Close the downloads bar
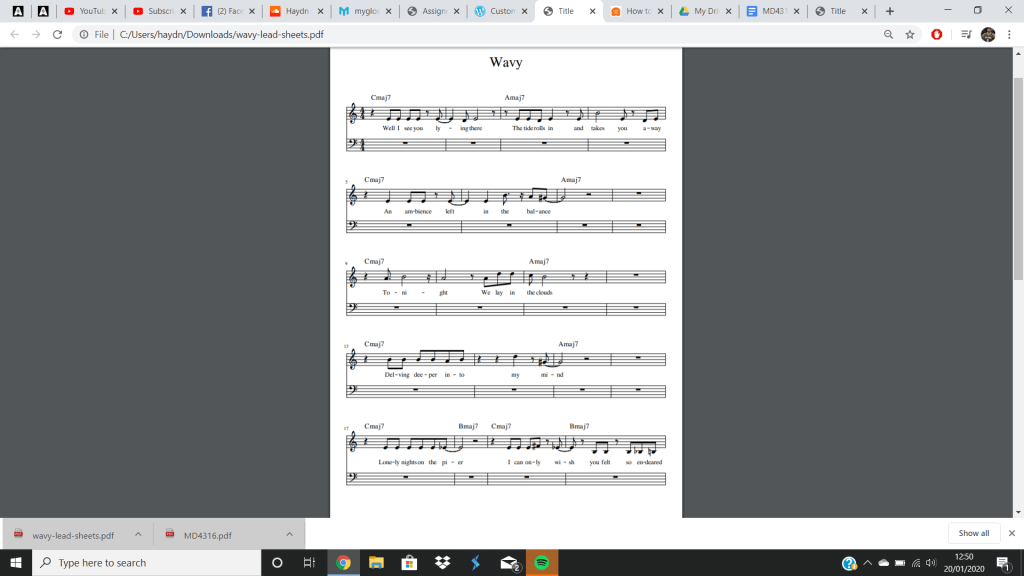Image resolution: width=1024 pixels, height=576 pixels. pyautogui.click(x=1011, y=533)
